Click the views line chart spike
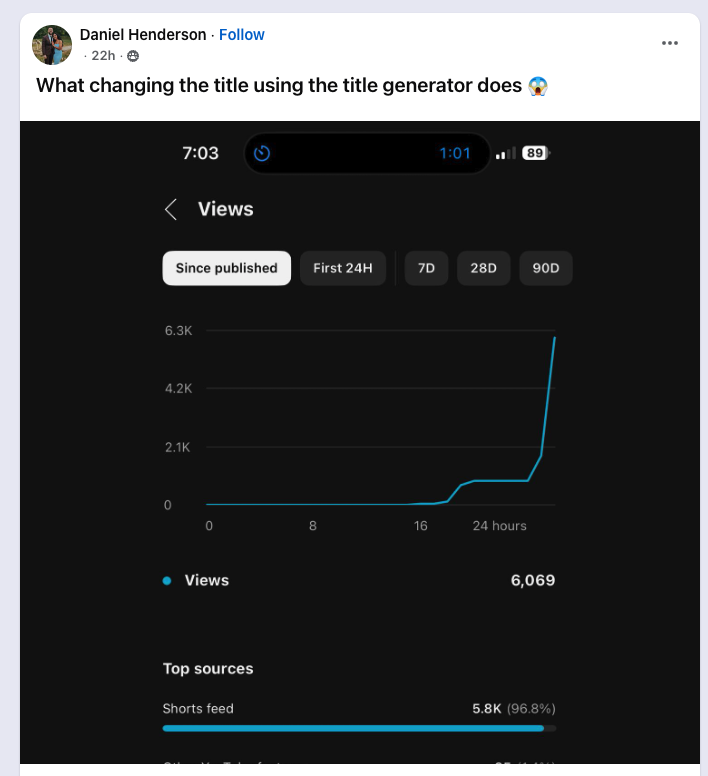The height and width of the screenshot is (776, 708). click(x=548, y=400)
